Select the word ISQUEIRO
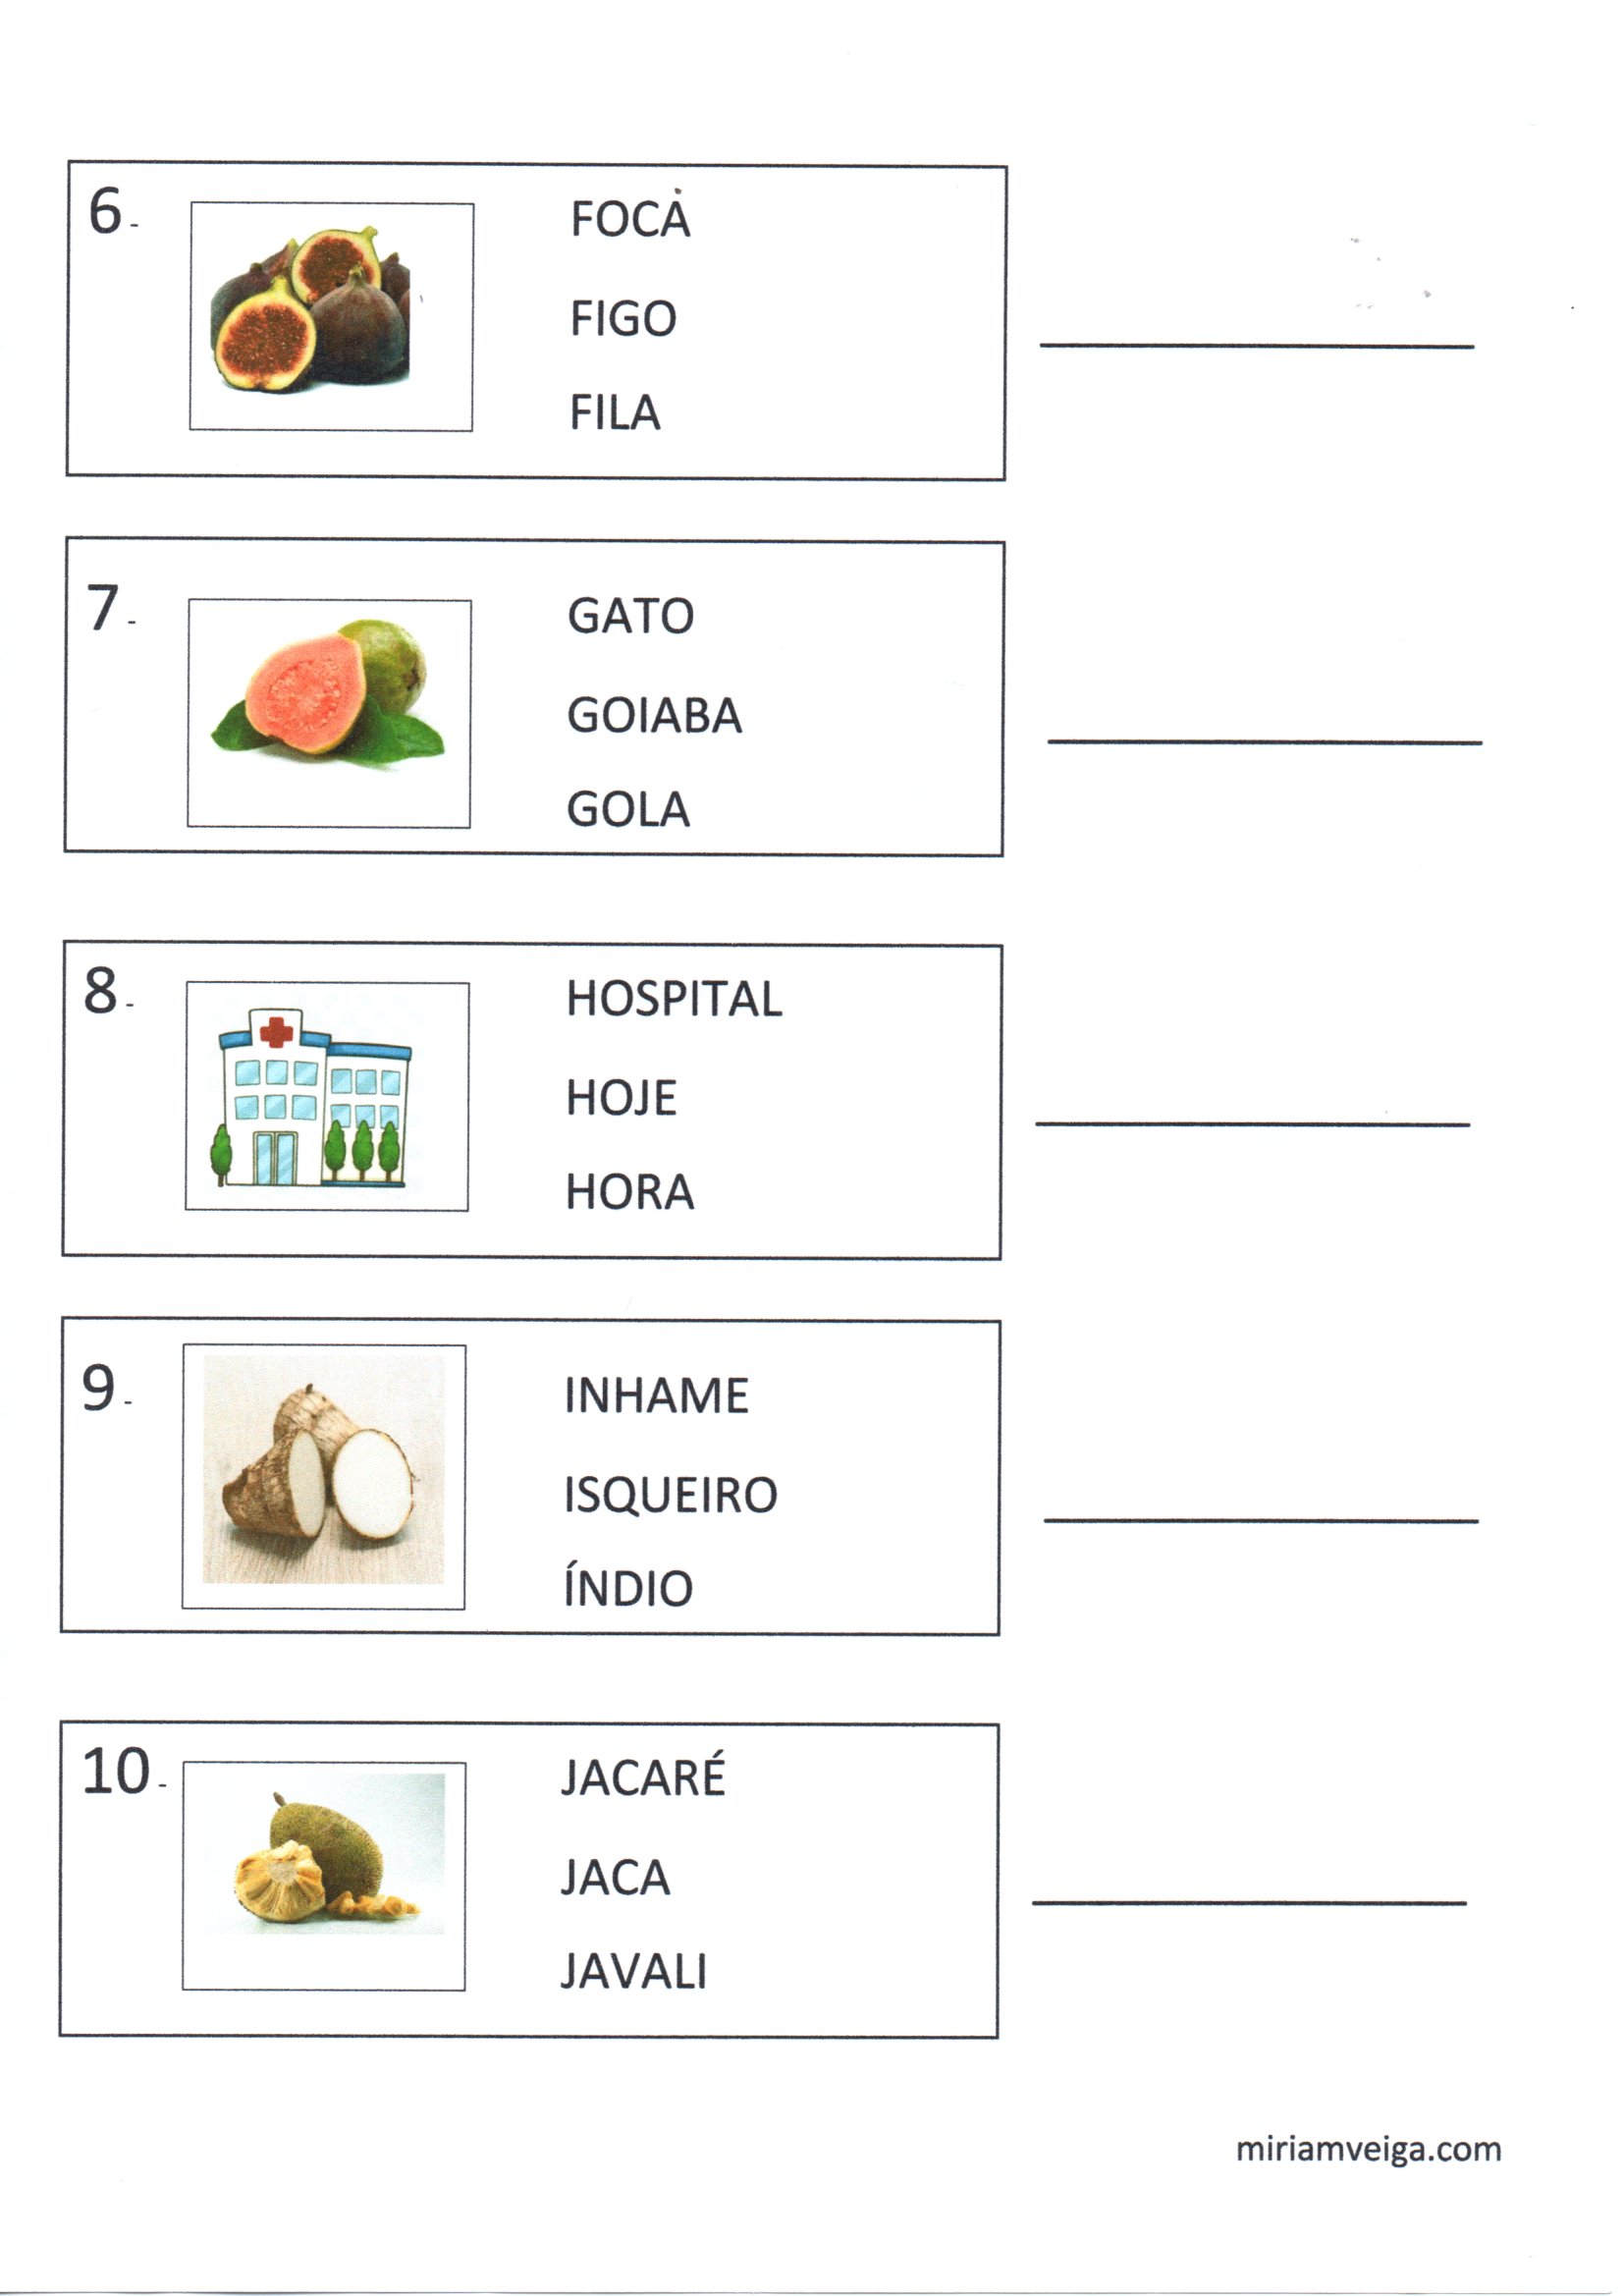Viewport: 1624px width, 2296px height. (x=670, y=1494)
